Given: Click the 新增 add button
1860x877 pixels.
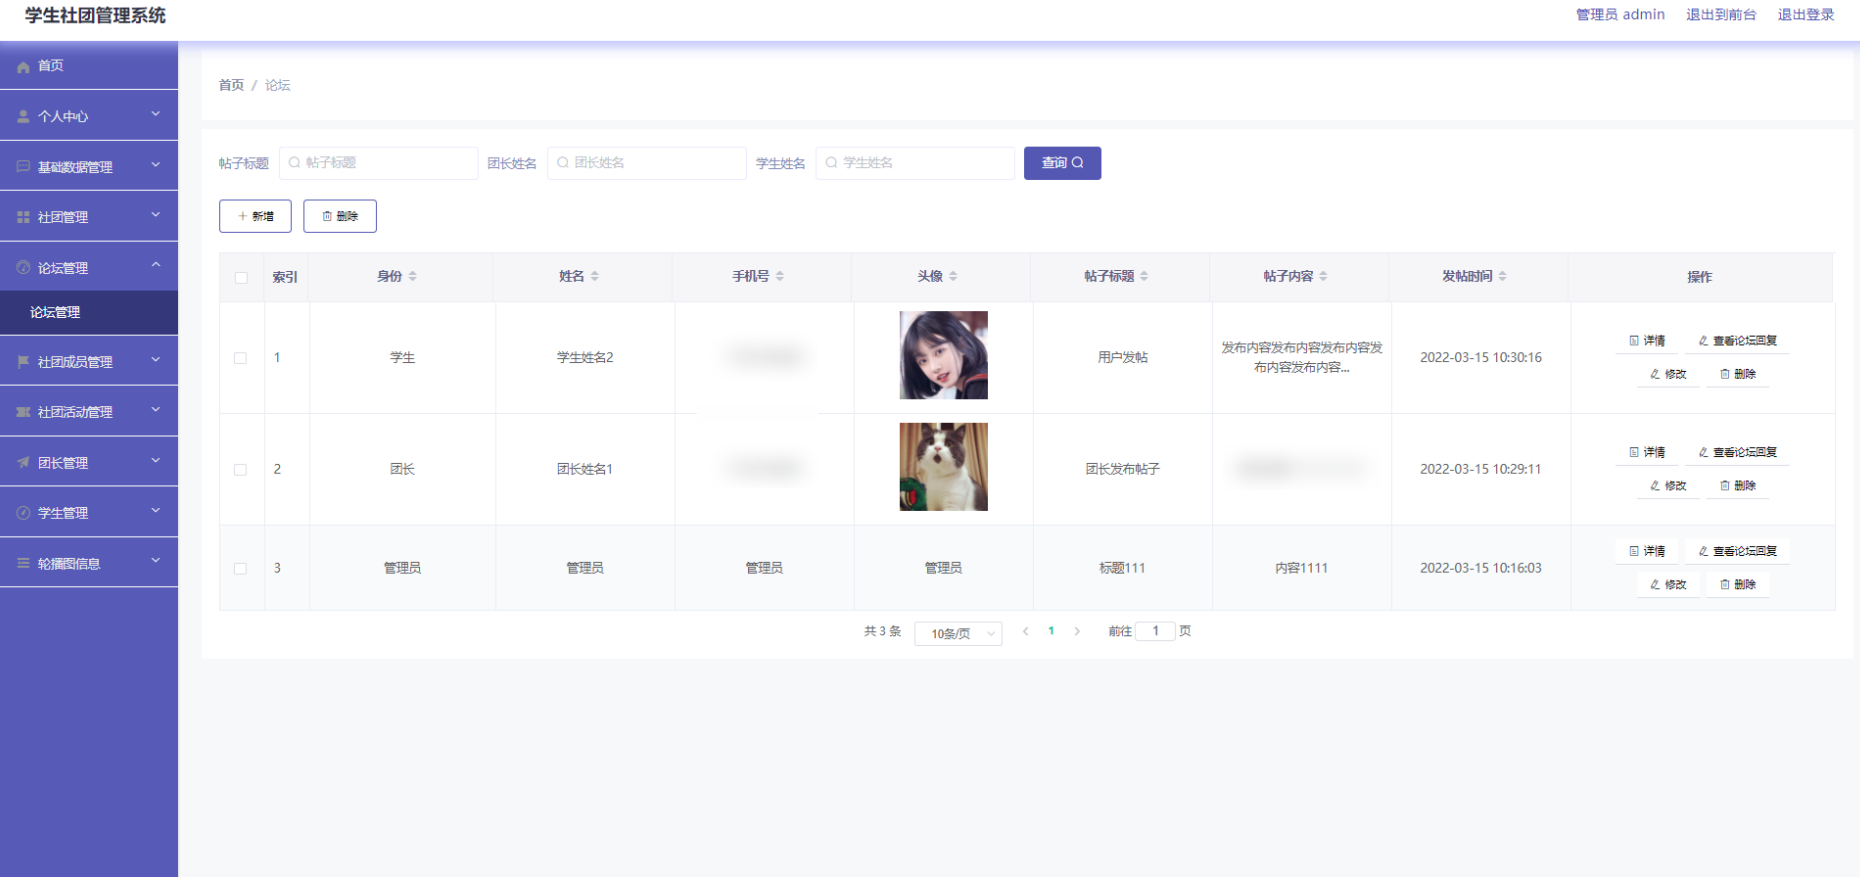Looking at the screenshot, I should pyautogui.click(x=255, y=216).
